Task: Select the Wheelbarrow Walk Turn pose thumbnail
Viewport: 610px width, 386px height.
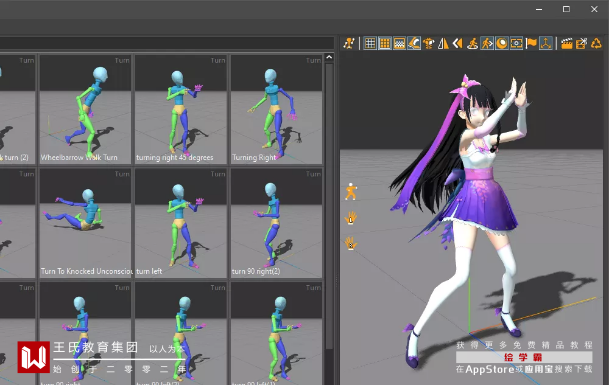Action: (85, 109)
